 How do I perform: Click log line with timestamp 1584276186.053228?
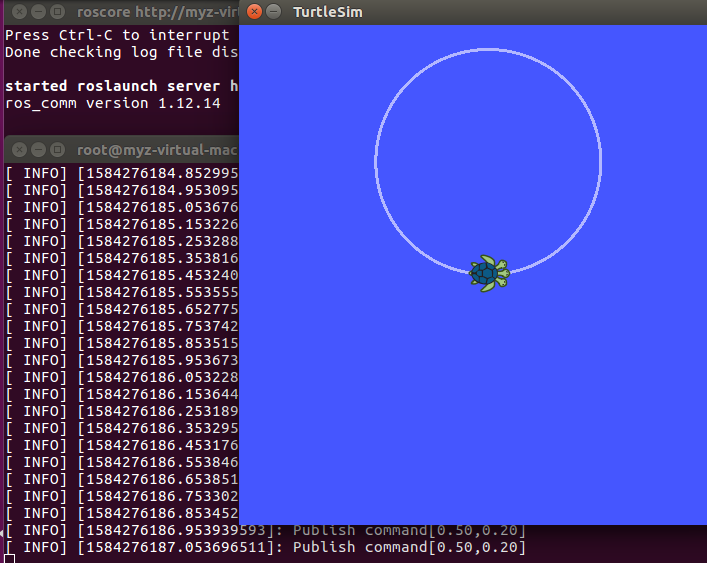(x=122, y=377)
